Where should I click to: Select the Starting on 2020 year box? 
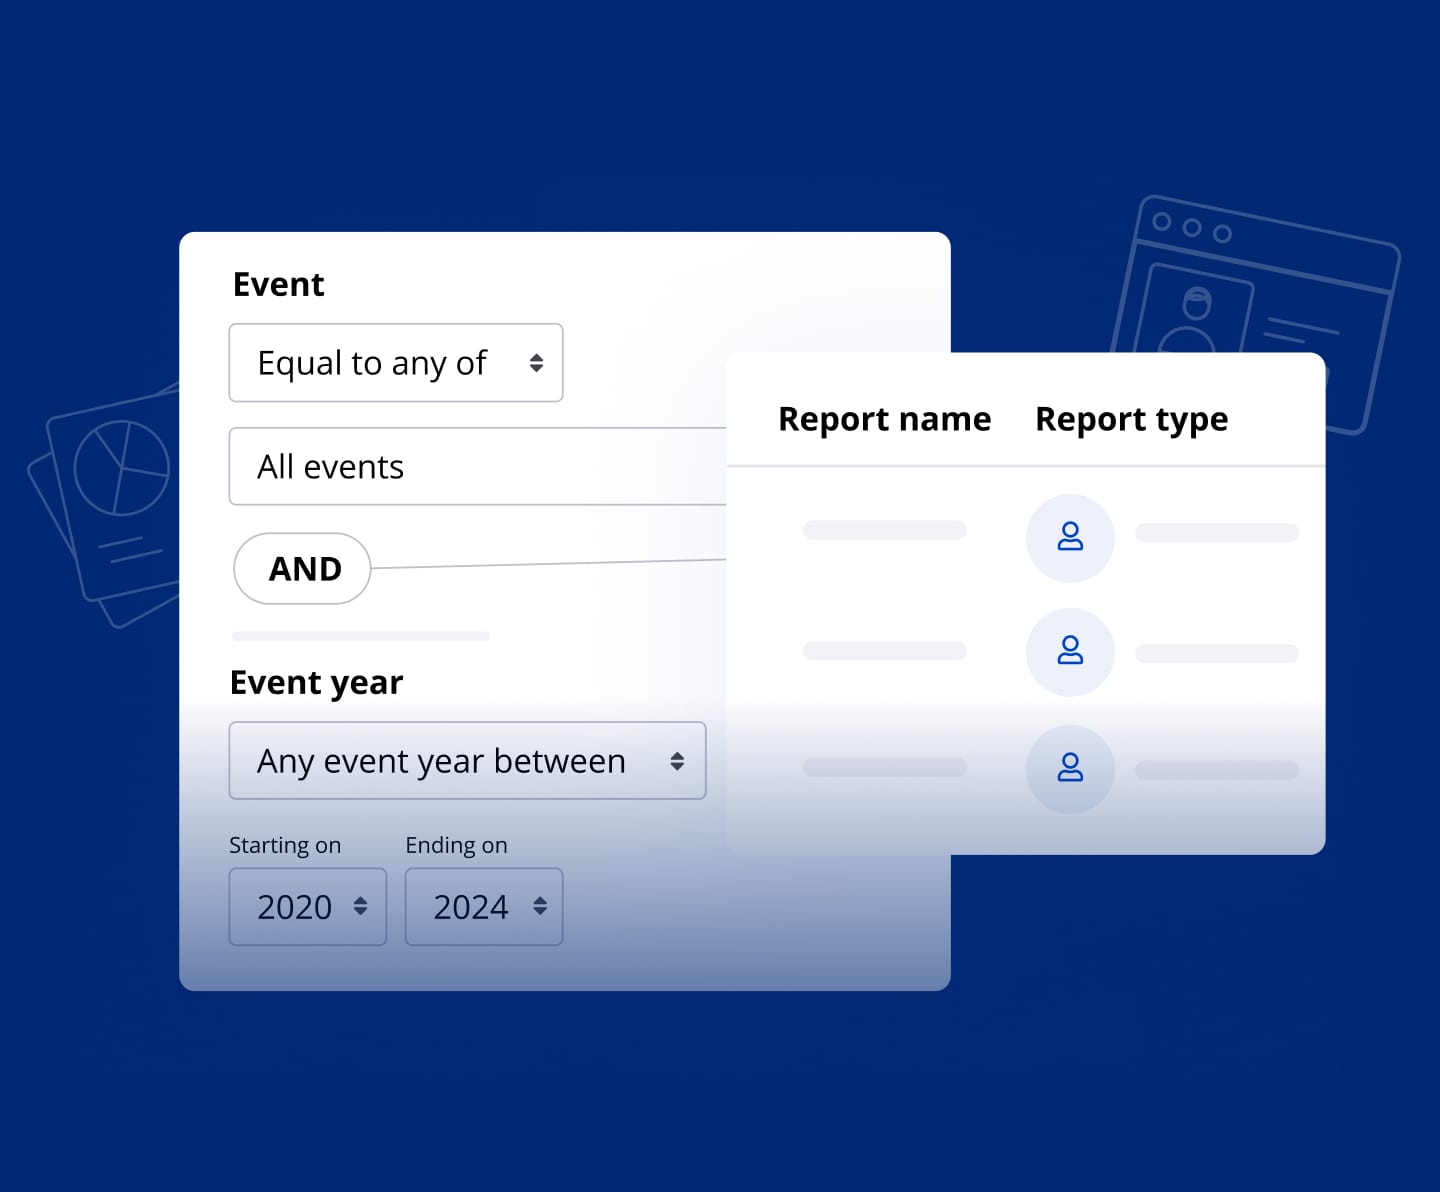point(306,906)
